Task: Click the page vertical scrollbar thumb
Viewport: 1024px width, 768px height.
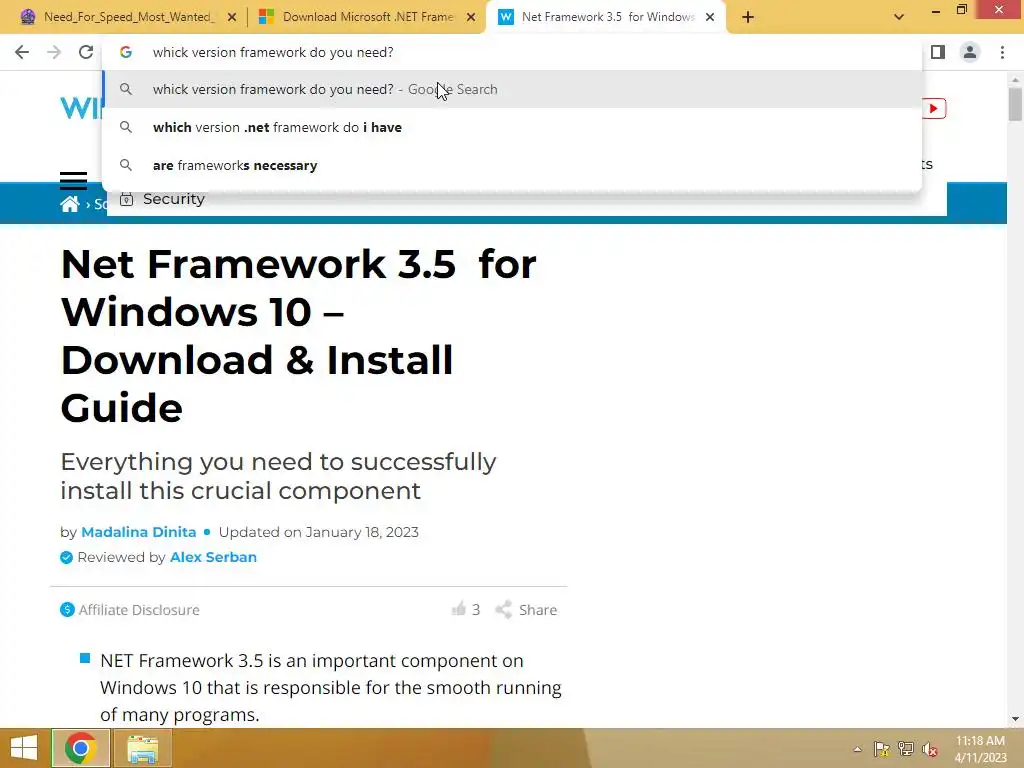Action: pos(1015,104)
